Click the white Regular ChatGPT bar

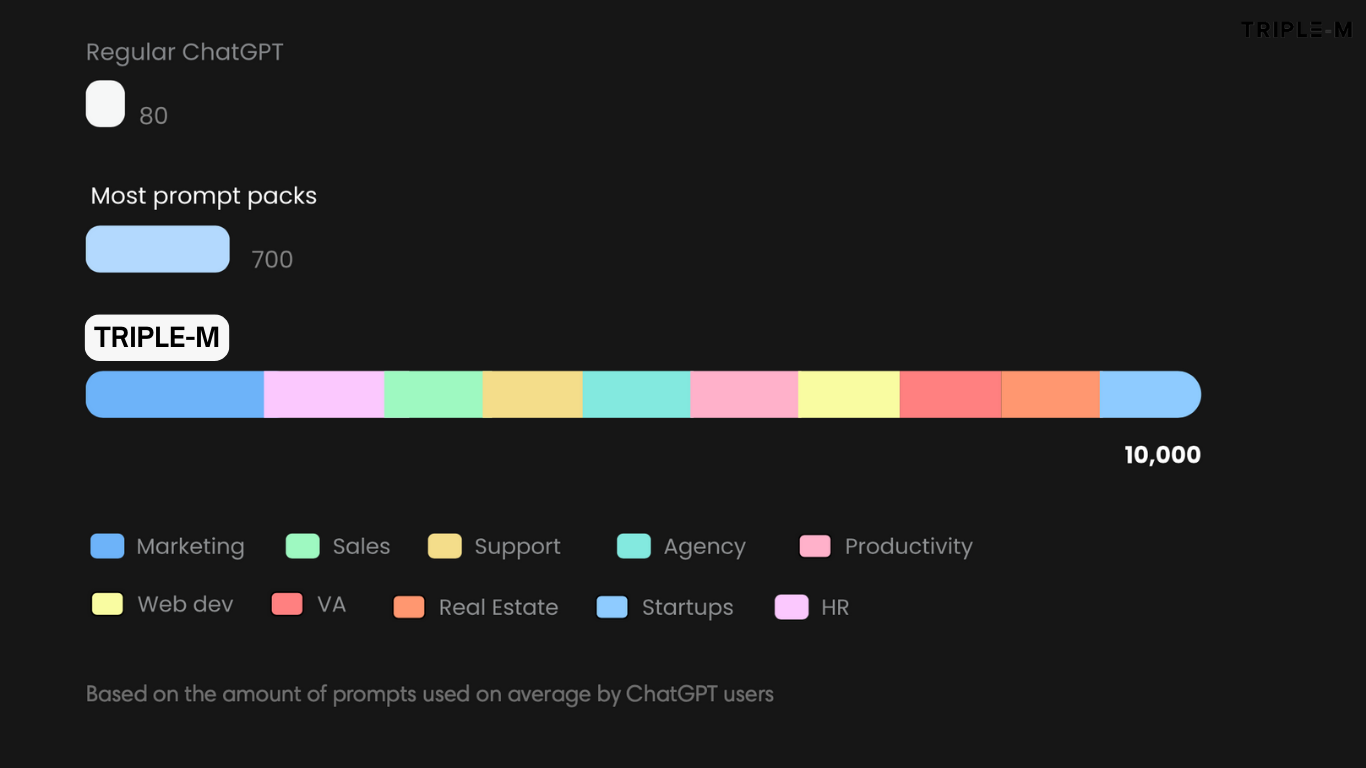tap(105, 104)
